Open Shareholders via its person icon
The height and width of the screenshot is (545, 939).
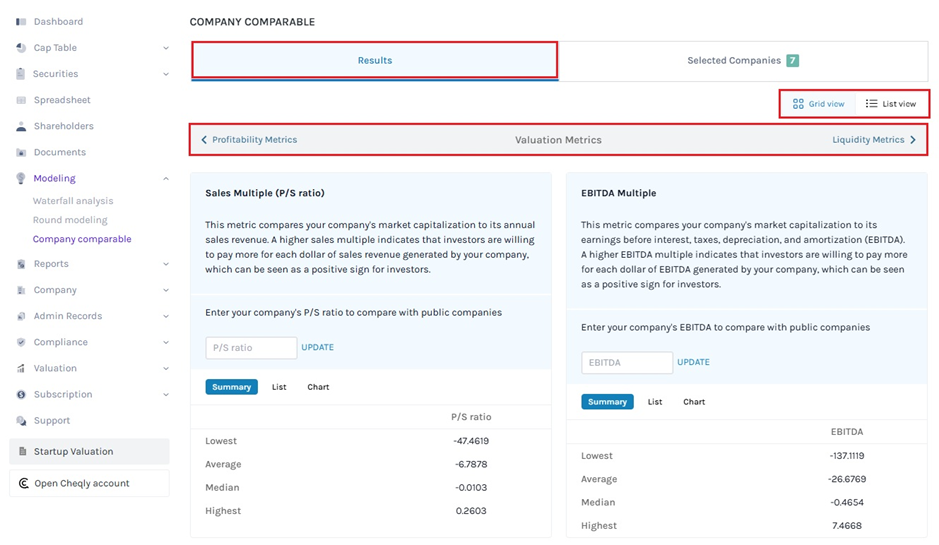[22, 127]
